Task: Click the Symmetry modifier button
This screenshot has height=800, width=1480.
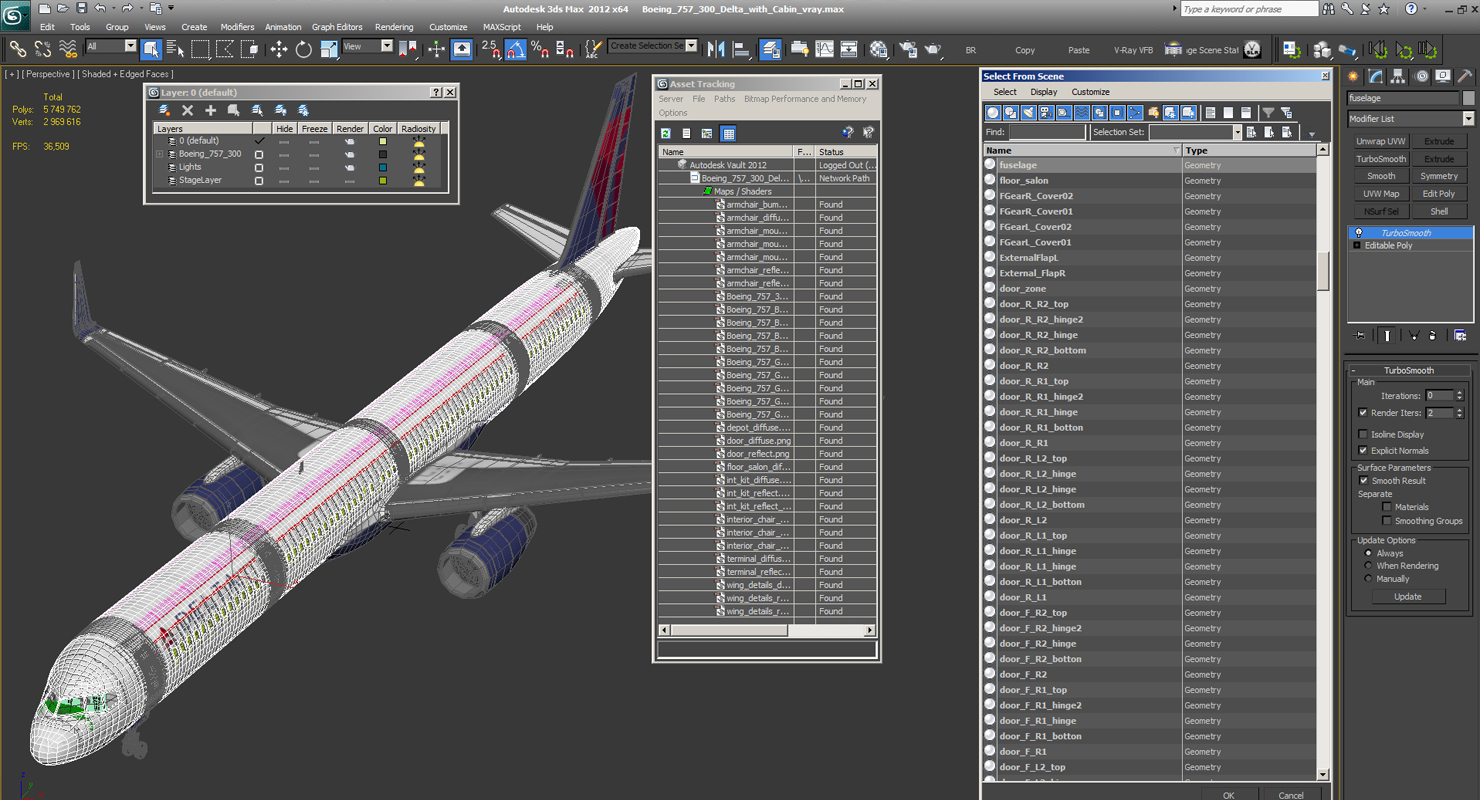Action: point(1439,176)
